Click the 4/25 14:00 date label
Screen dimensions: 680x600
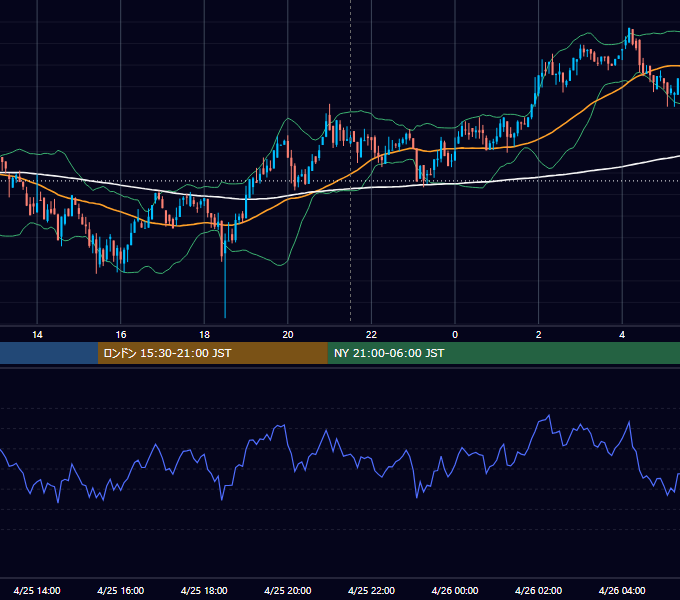(x=37, y=590)
